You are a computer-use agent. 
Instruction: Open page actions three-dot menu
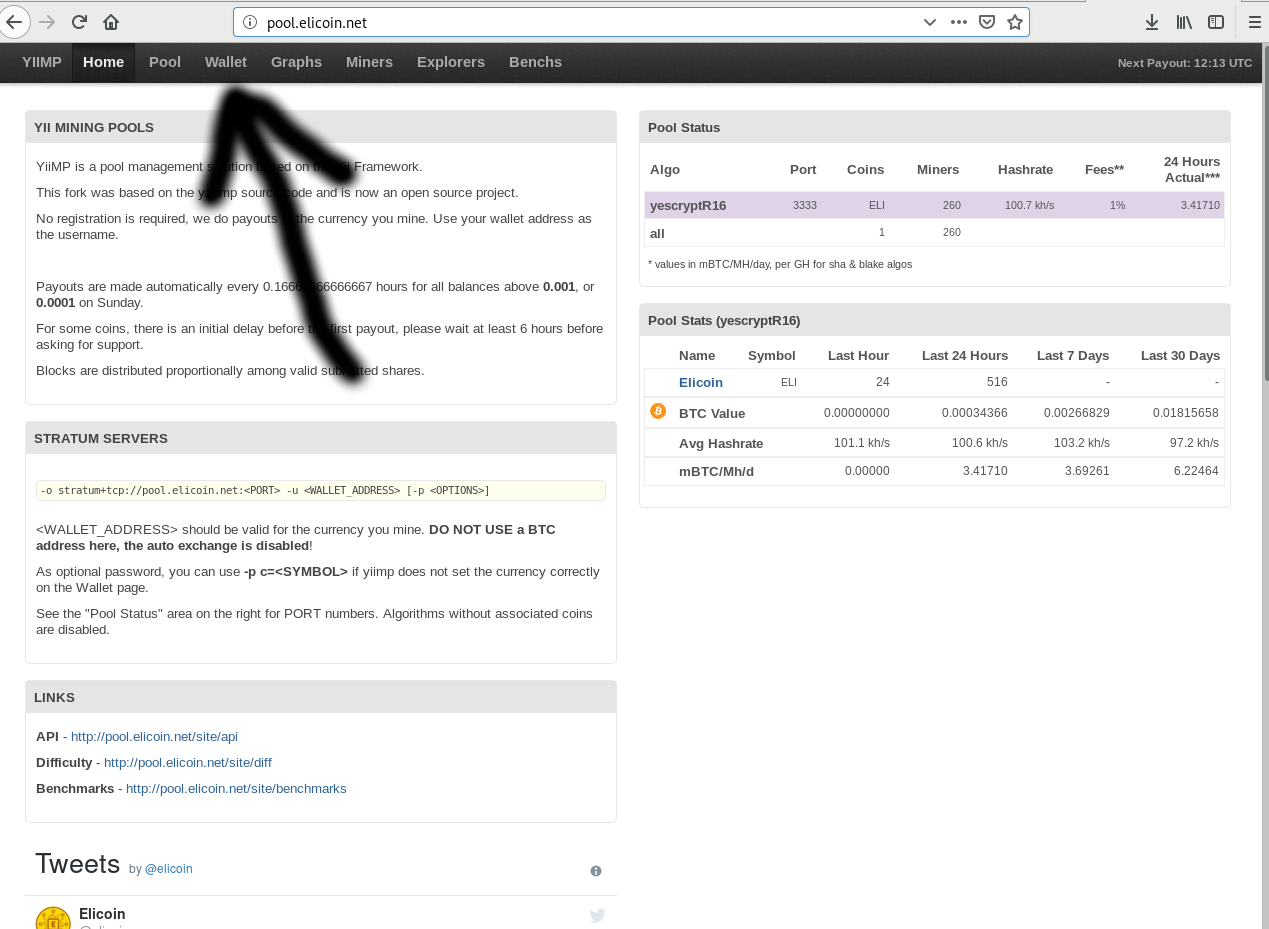tap(959, 22)
